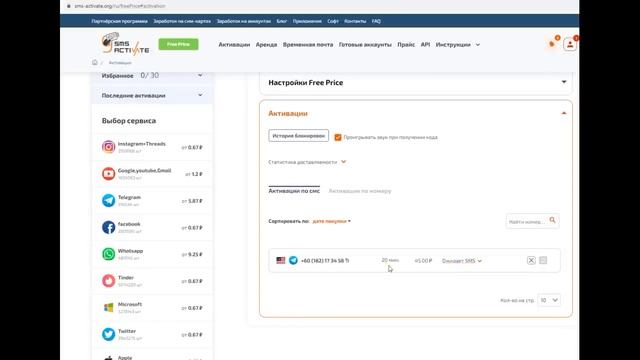Viewport: 640px width, 360px height.
Task: Select the Facebook service icon
Action: (x=109, y=227)
